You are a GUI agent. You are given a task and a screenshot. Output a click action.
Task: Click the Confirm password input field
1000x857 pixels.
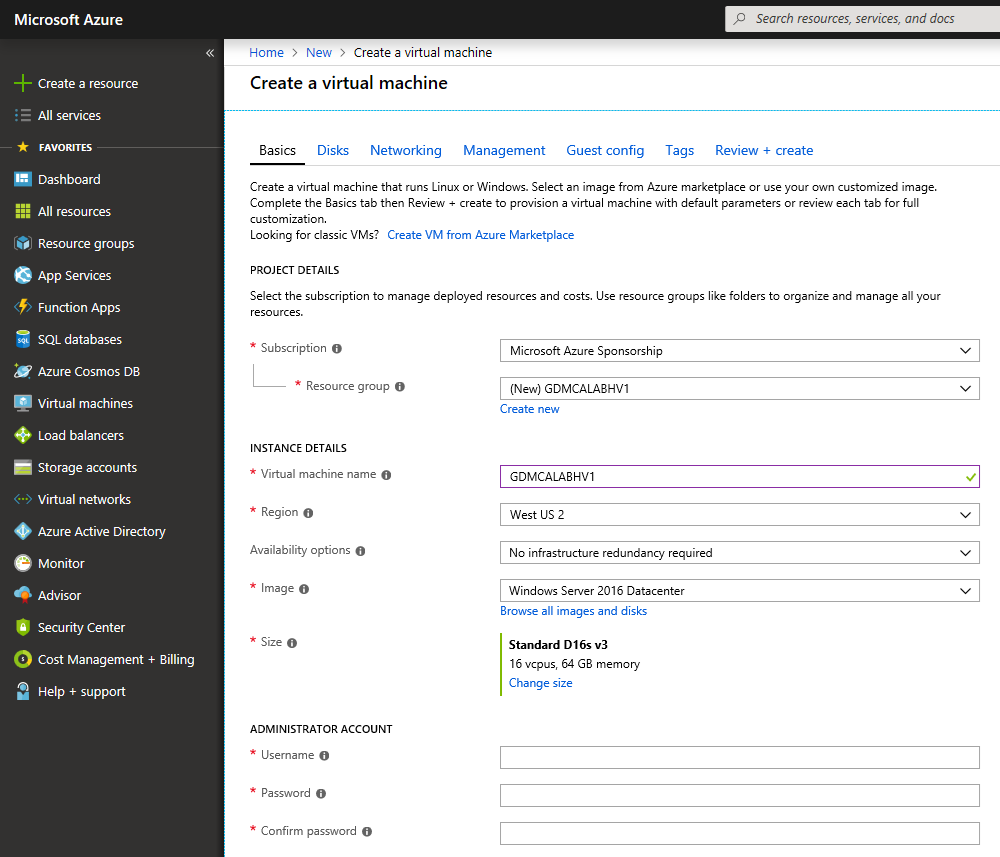click(x=740, y=833)
